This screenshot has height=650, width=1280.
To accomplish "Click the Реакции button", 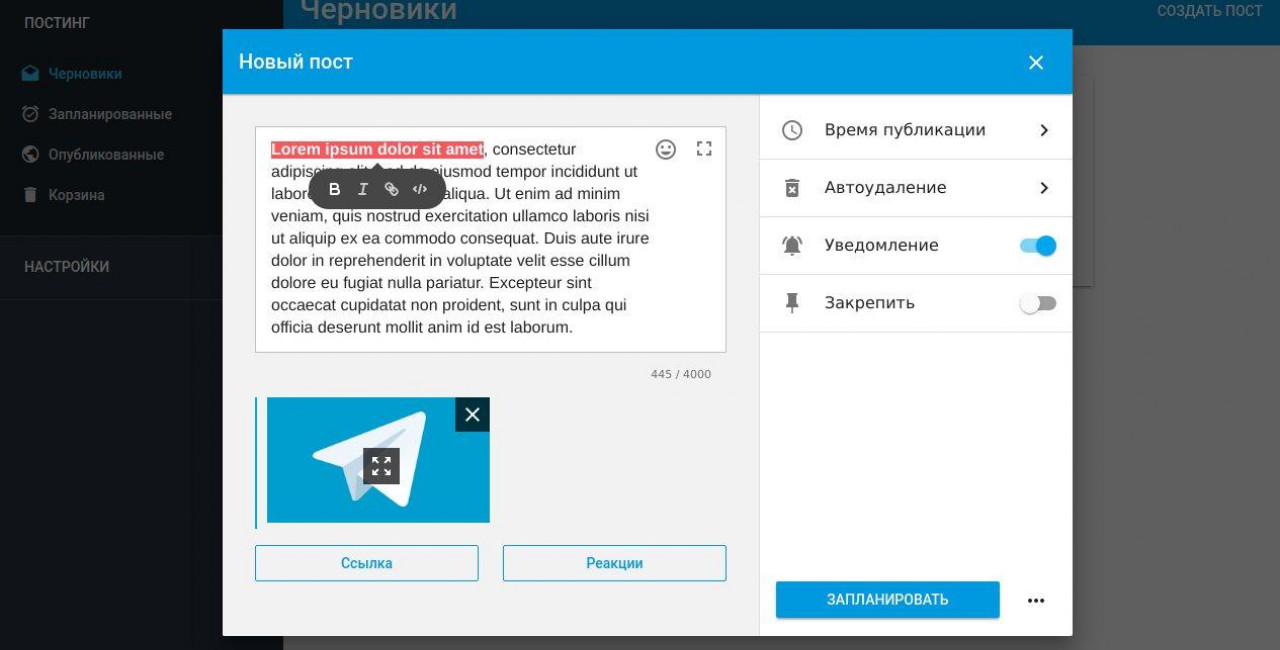I will [x=615, y=563].
